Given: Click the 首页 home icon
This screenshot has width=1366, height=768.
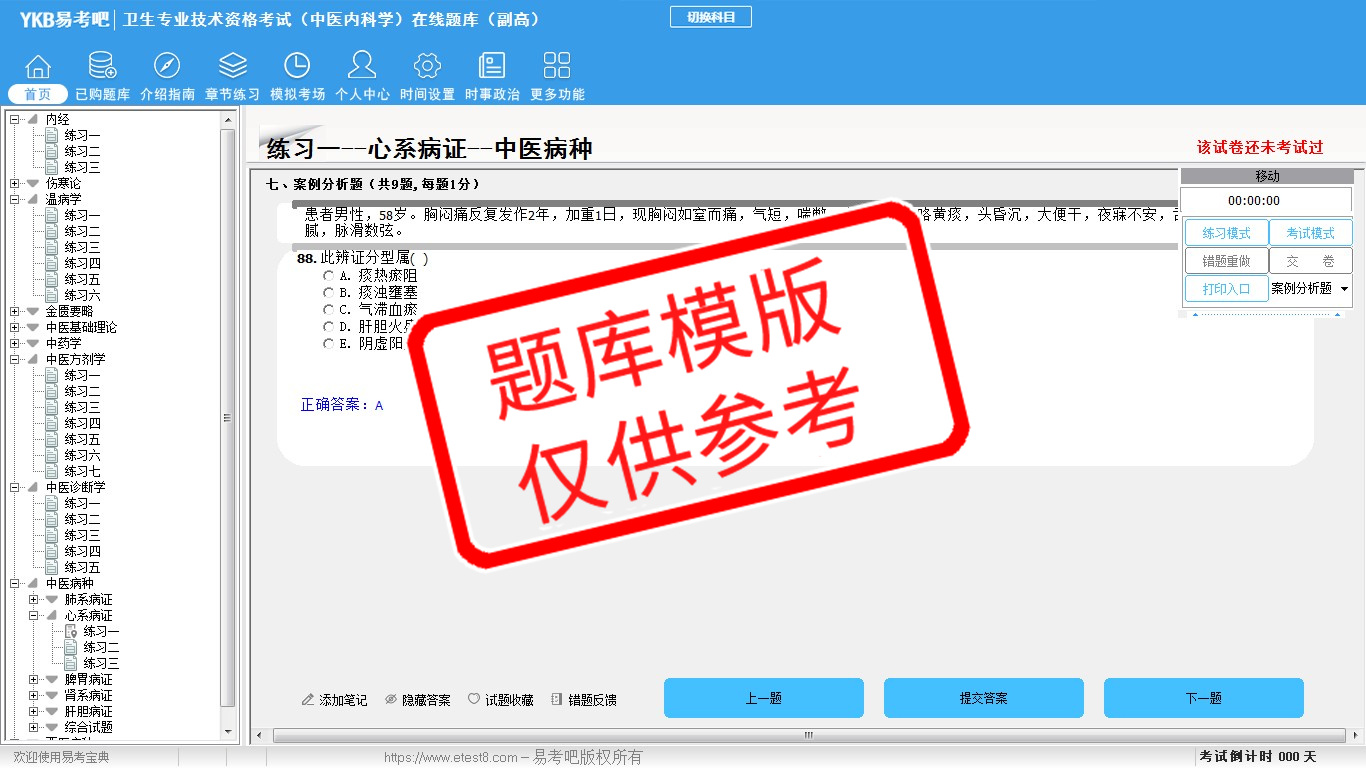Looking at the screenshot, I should click(38, 67).
